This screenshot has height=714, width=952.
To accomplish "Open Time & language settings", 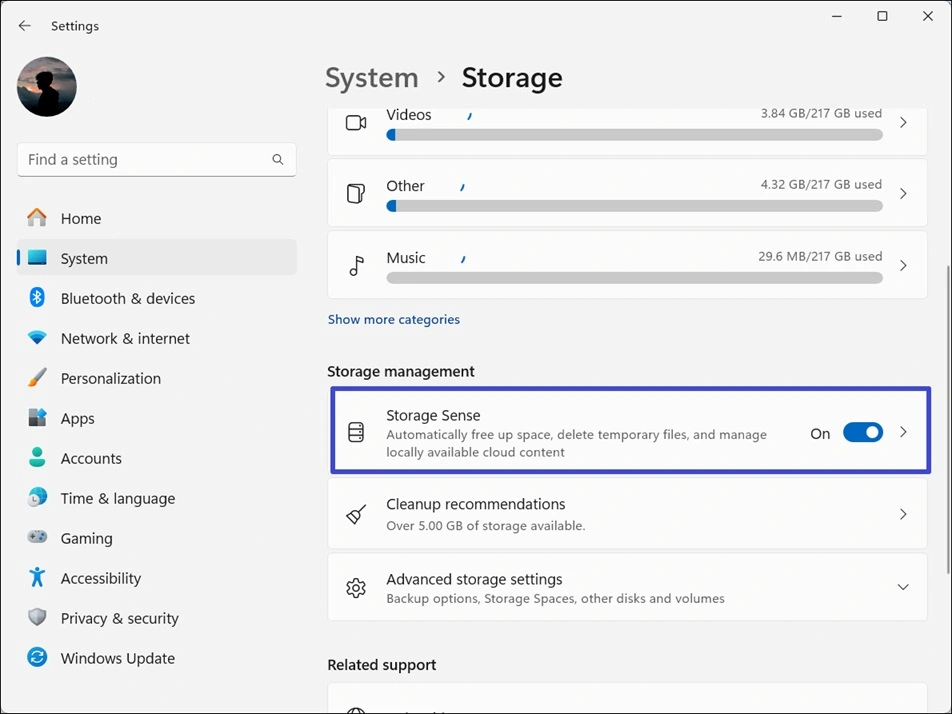I will click(x=117, y=498).
